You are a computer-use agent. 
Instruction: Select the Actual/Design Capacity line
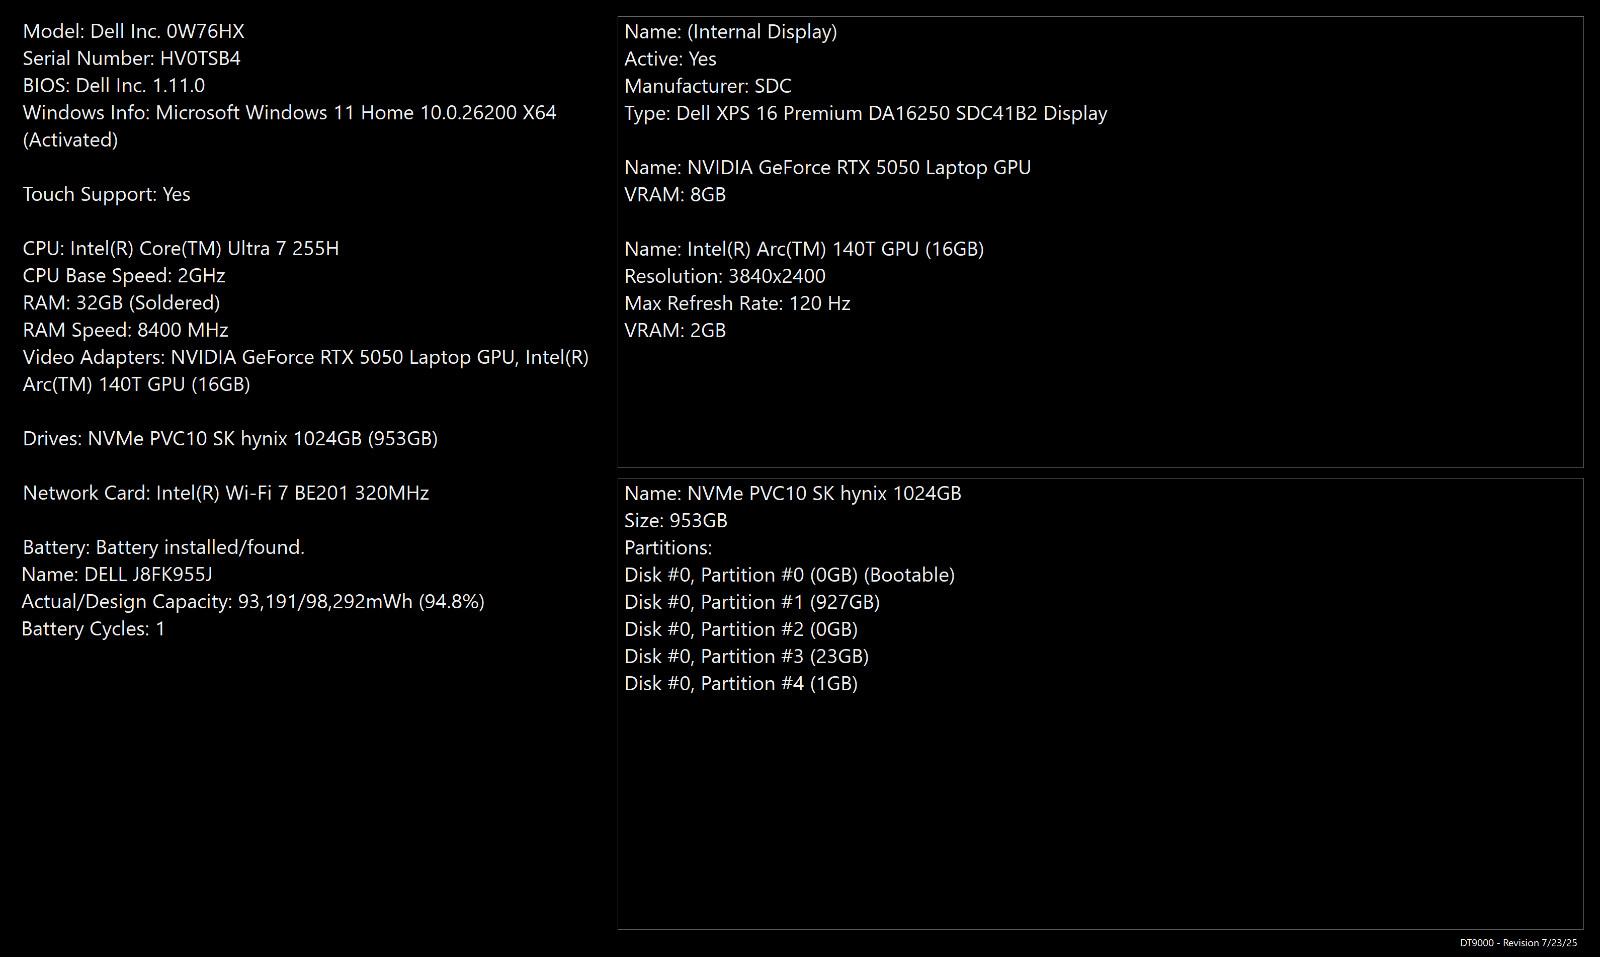pyautogui.click(x=253, y=601)
